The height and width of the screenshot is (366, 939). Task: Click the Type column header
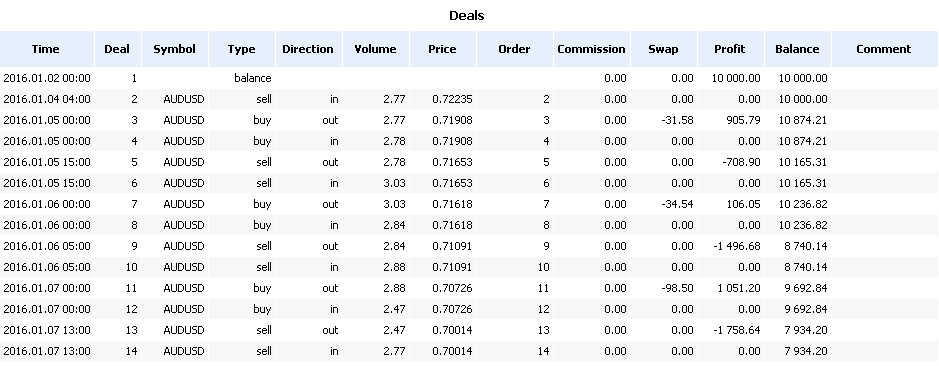coord(241,49)
